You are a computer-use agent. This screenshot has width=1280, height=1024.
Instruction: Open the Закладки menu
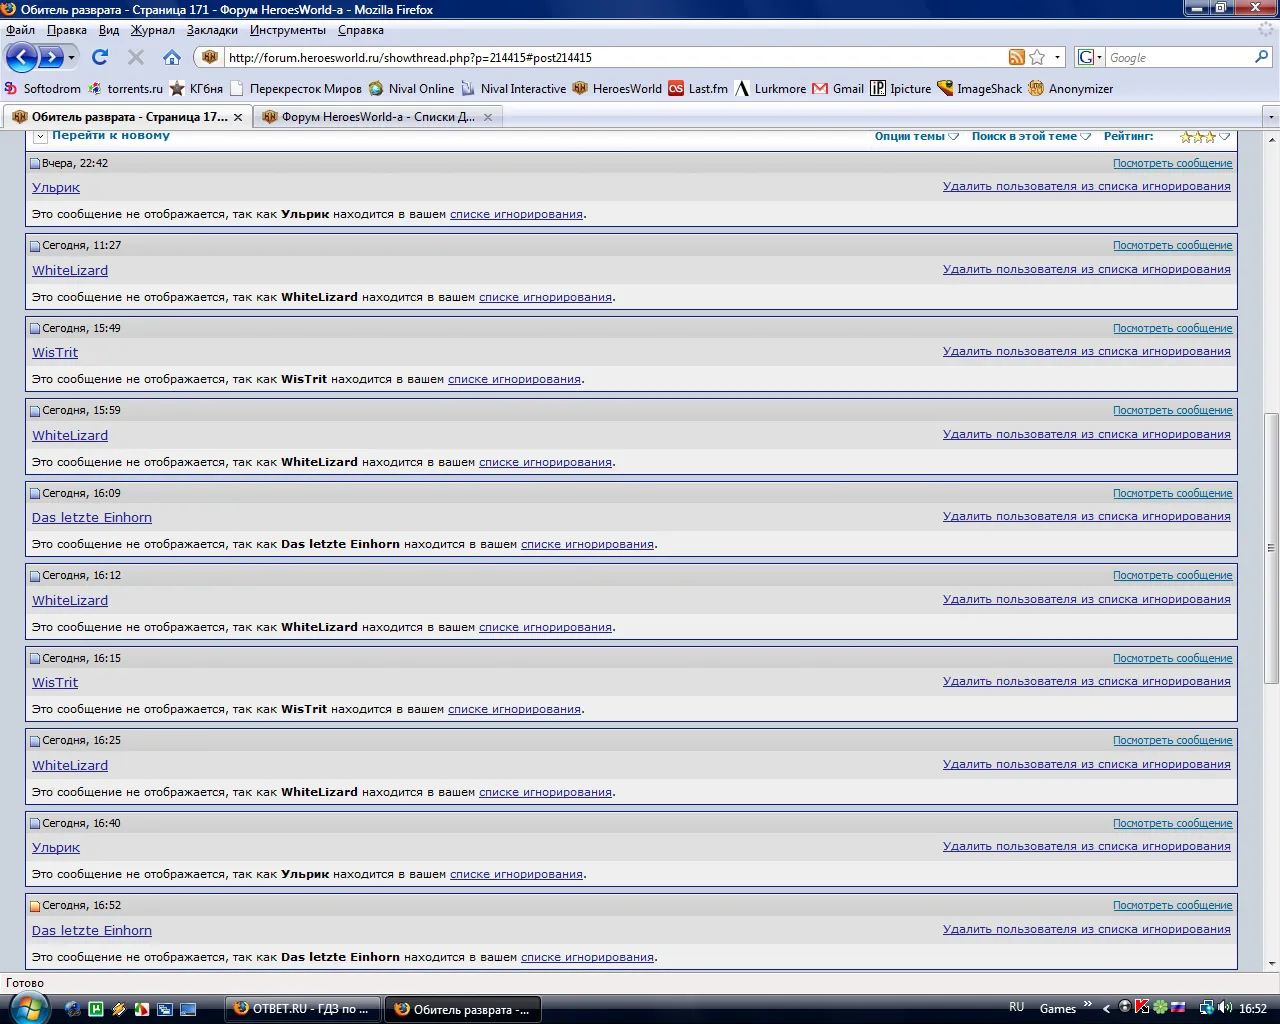(x=212, y=30)
